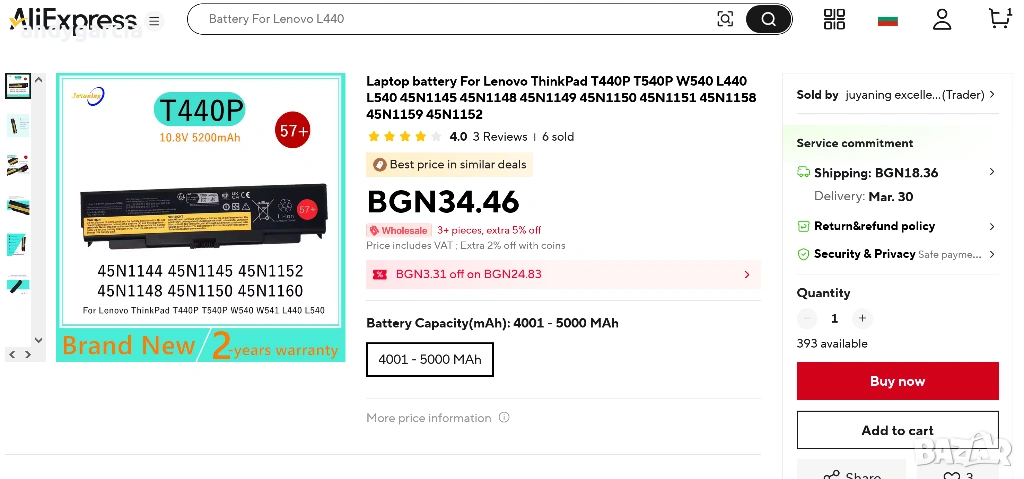
Task: Expand the Return&refund policy section
Action: [x=991, y=227]
